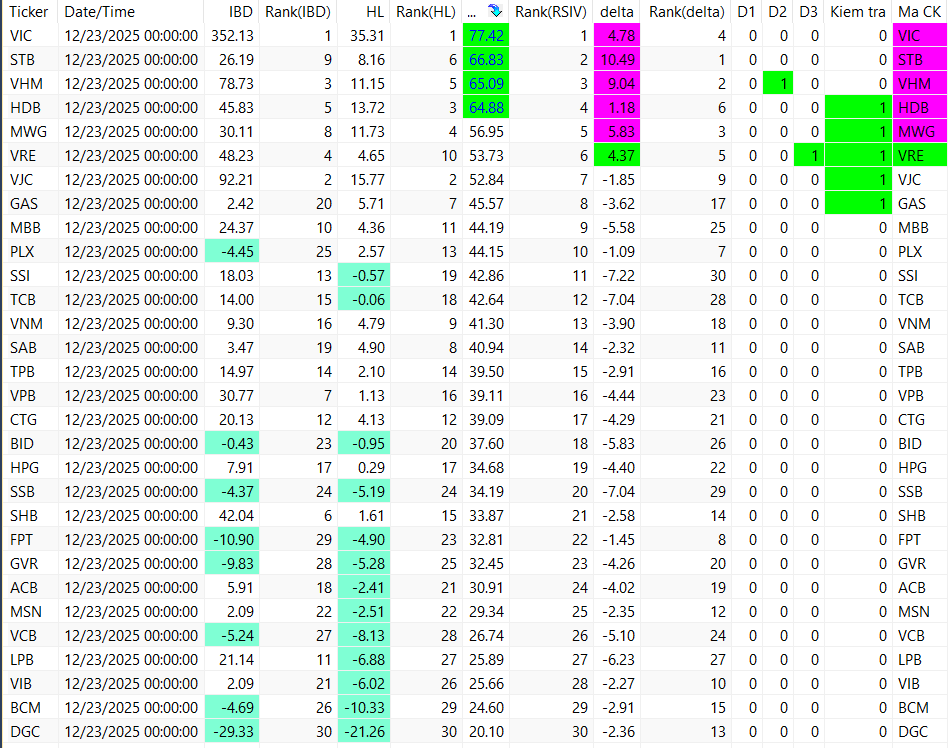Select MWG in the Ticker column
Screen dimensions: 948x748
coord(28,132)
